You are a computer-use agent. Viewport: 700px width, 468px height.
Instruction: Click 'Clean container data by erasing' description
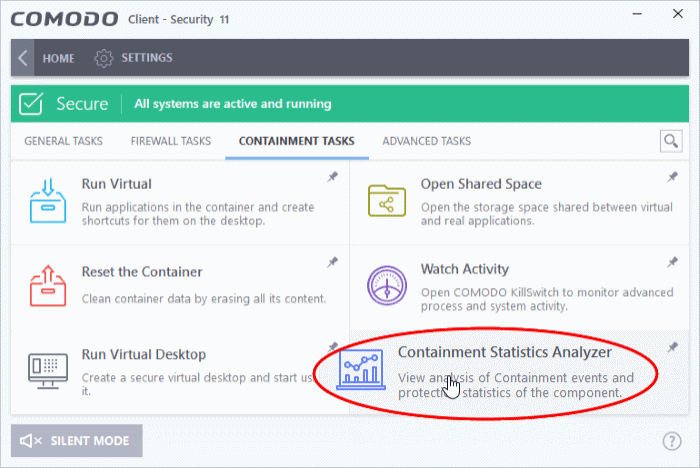(x=204, y=299)
